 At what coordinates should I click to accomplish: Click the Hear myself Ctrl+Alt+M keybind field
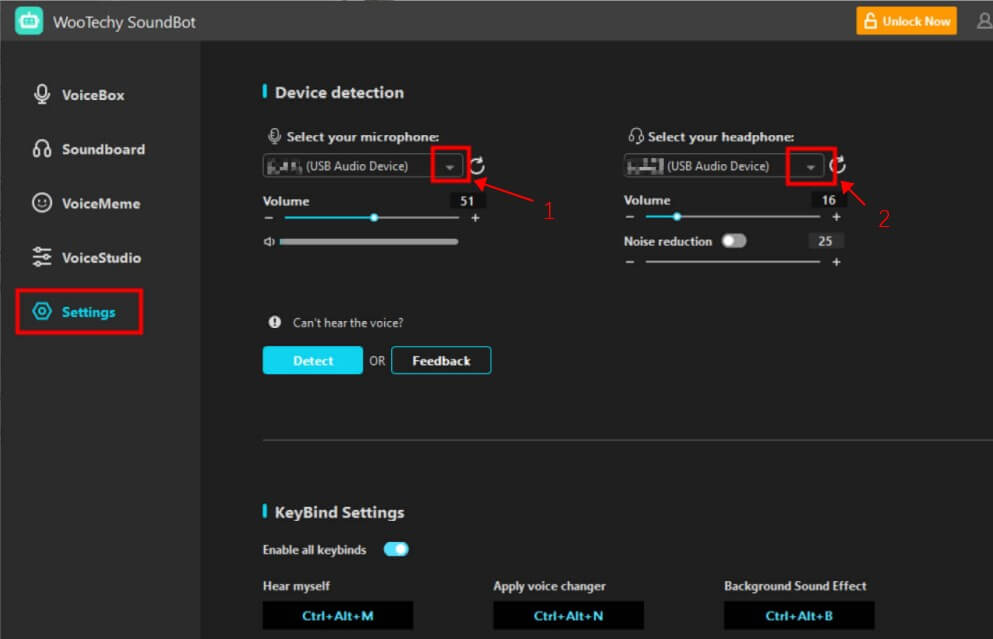[x=337, y=616]
